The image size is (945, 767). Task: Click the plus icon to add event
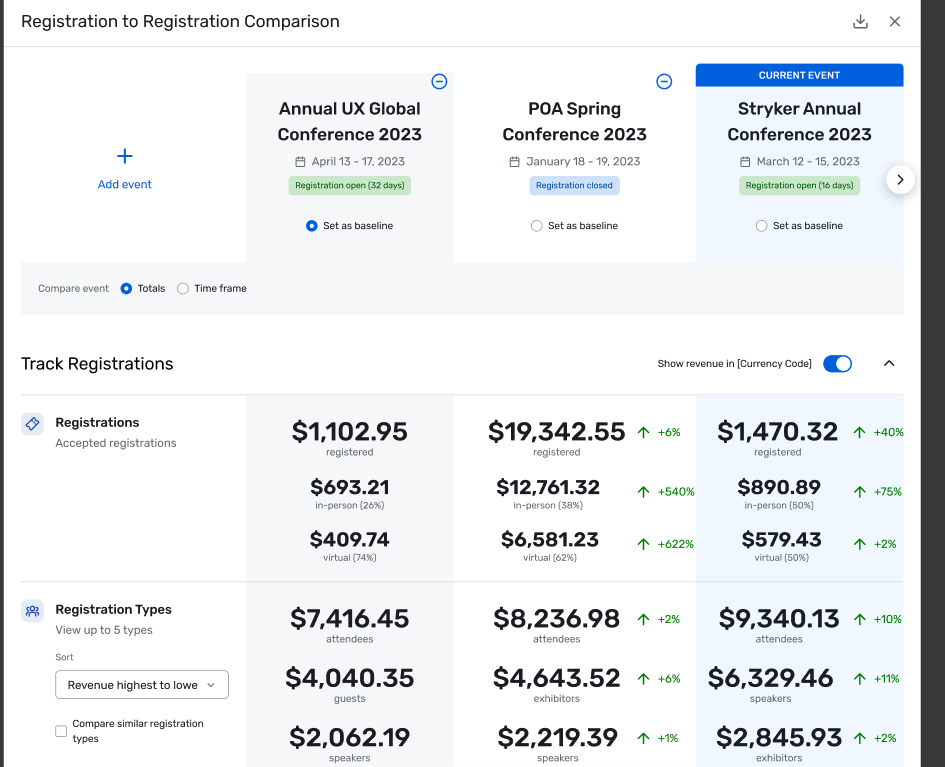[x=125, y=156]
